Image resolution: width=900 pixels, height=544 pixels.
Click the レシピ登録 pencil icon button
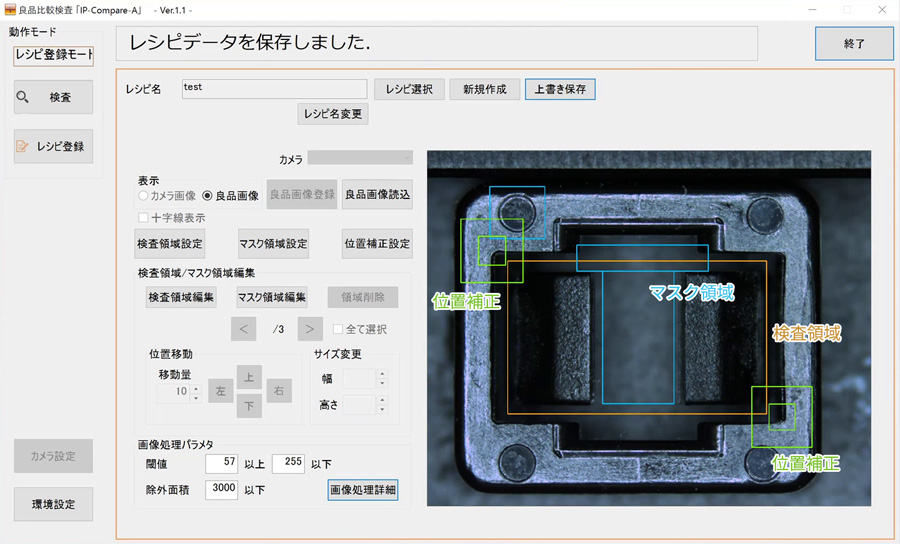pyautogui.click(x=53, y=146)
